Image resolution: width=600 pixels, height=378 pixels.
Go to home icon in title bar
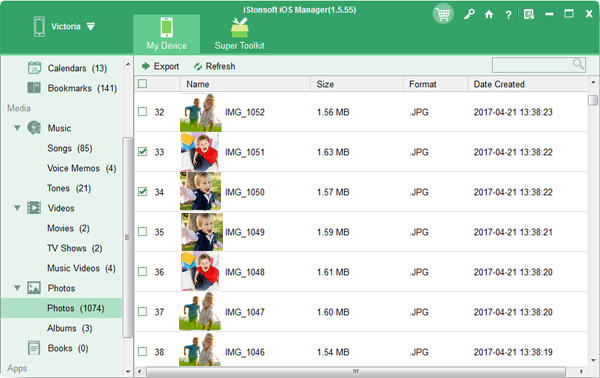pyautogui.click(x=489, y=15)
